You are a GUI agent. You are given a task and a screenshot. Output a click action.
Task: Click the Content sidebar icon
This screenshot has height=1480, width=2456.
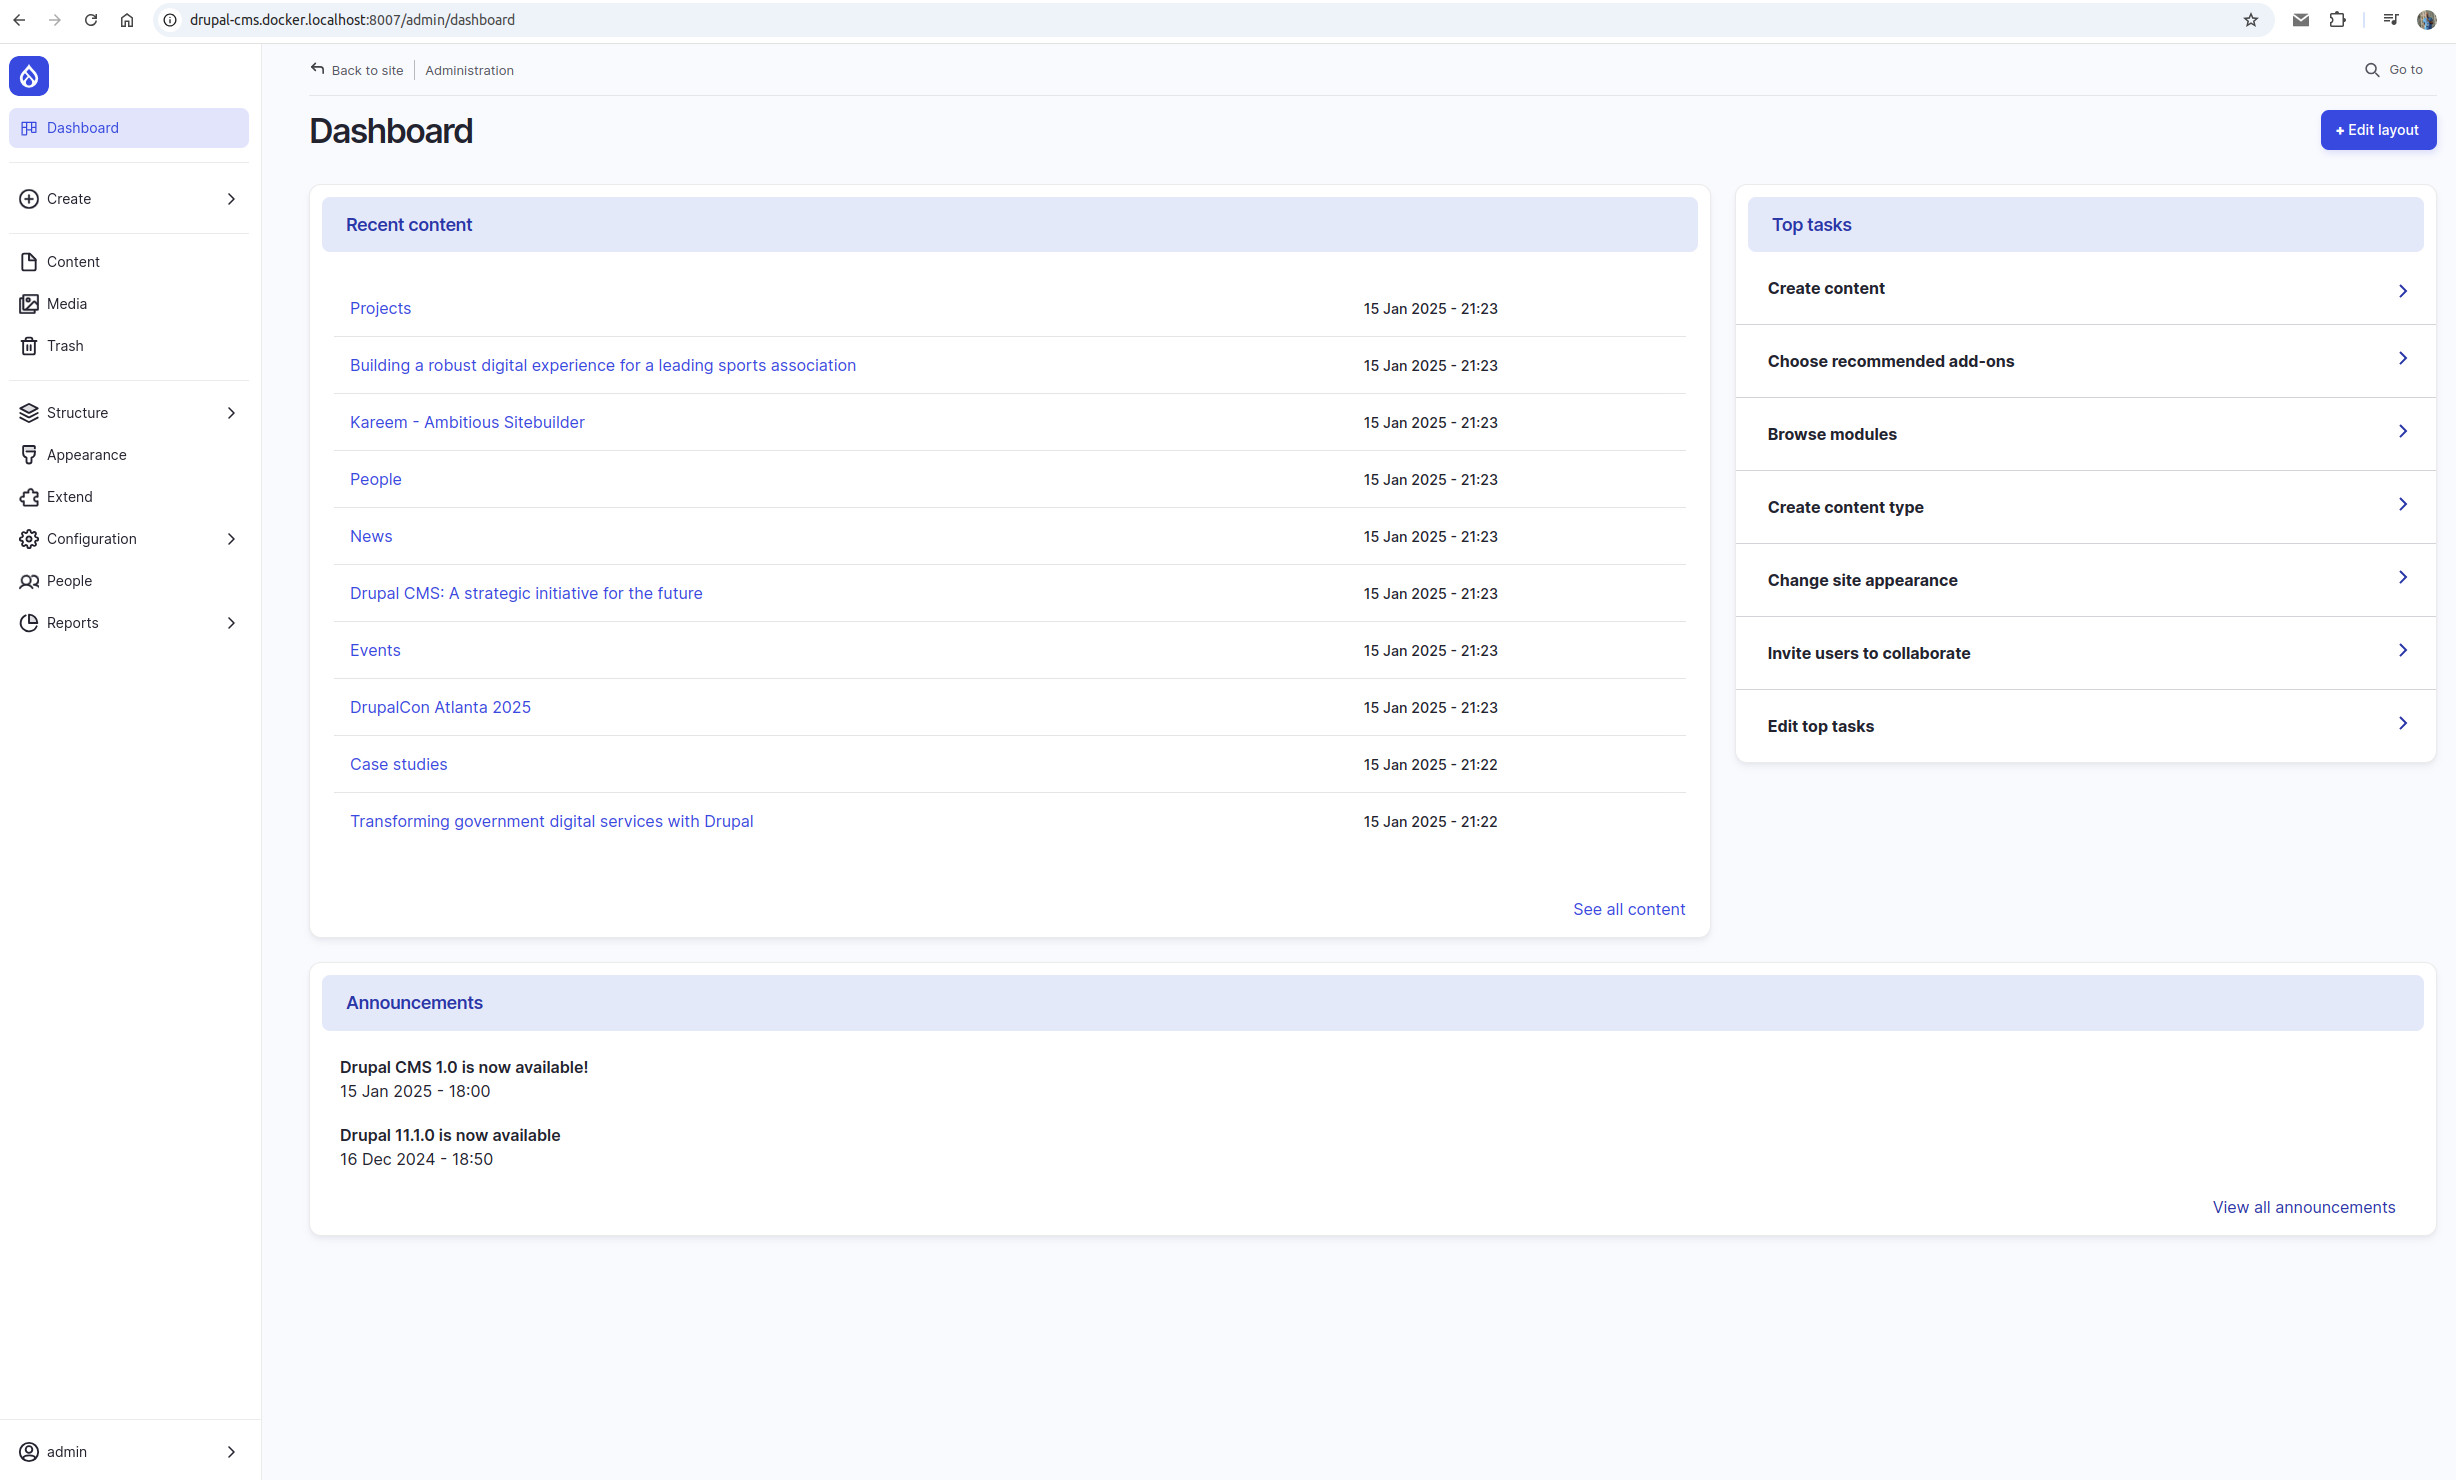(x=28, y=261)
